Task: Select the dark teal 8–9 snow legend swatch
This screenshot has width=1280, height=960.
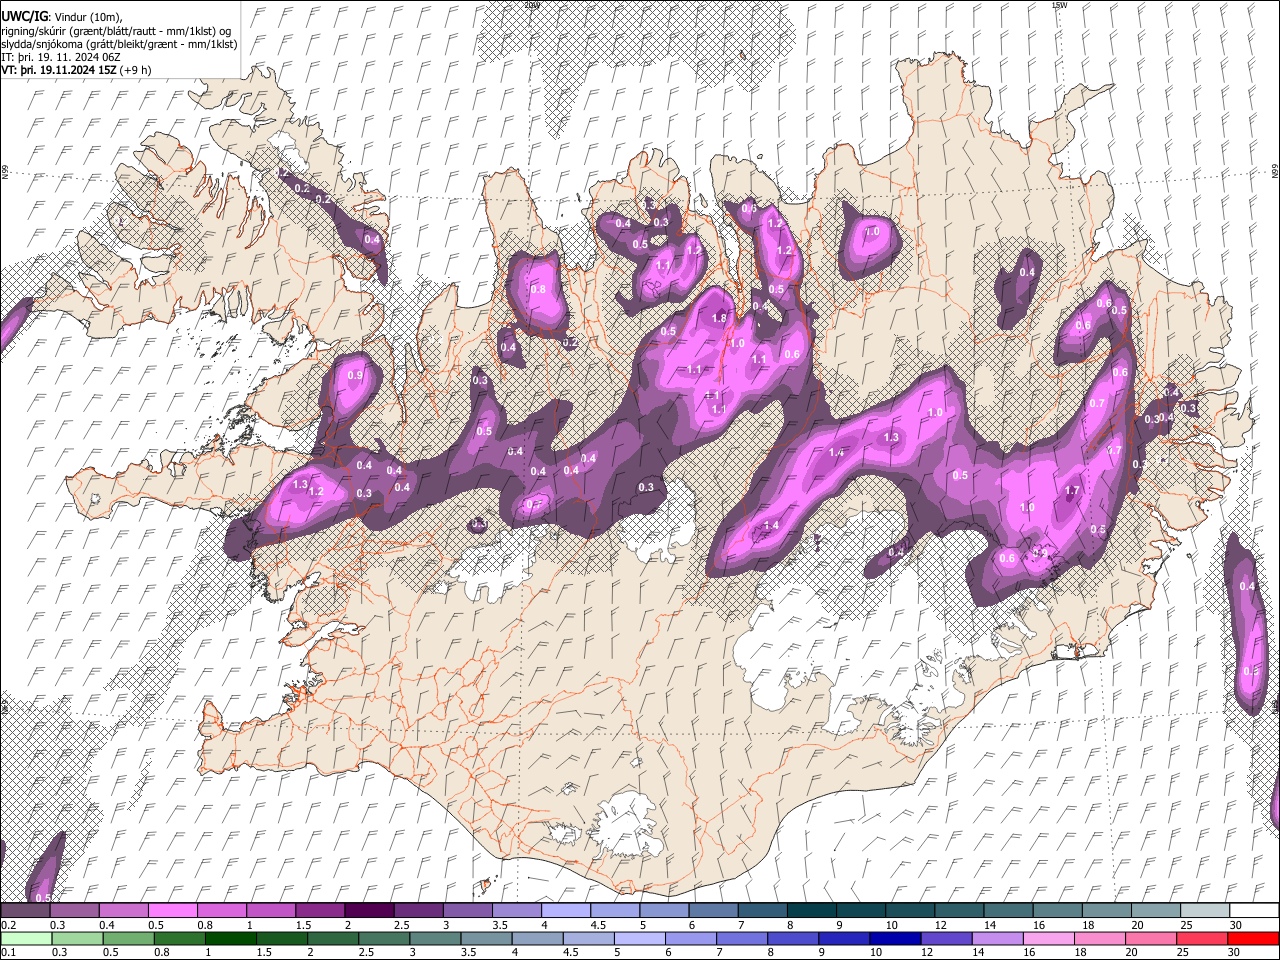Action: click(812, 910)
